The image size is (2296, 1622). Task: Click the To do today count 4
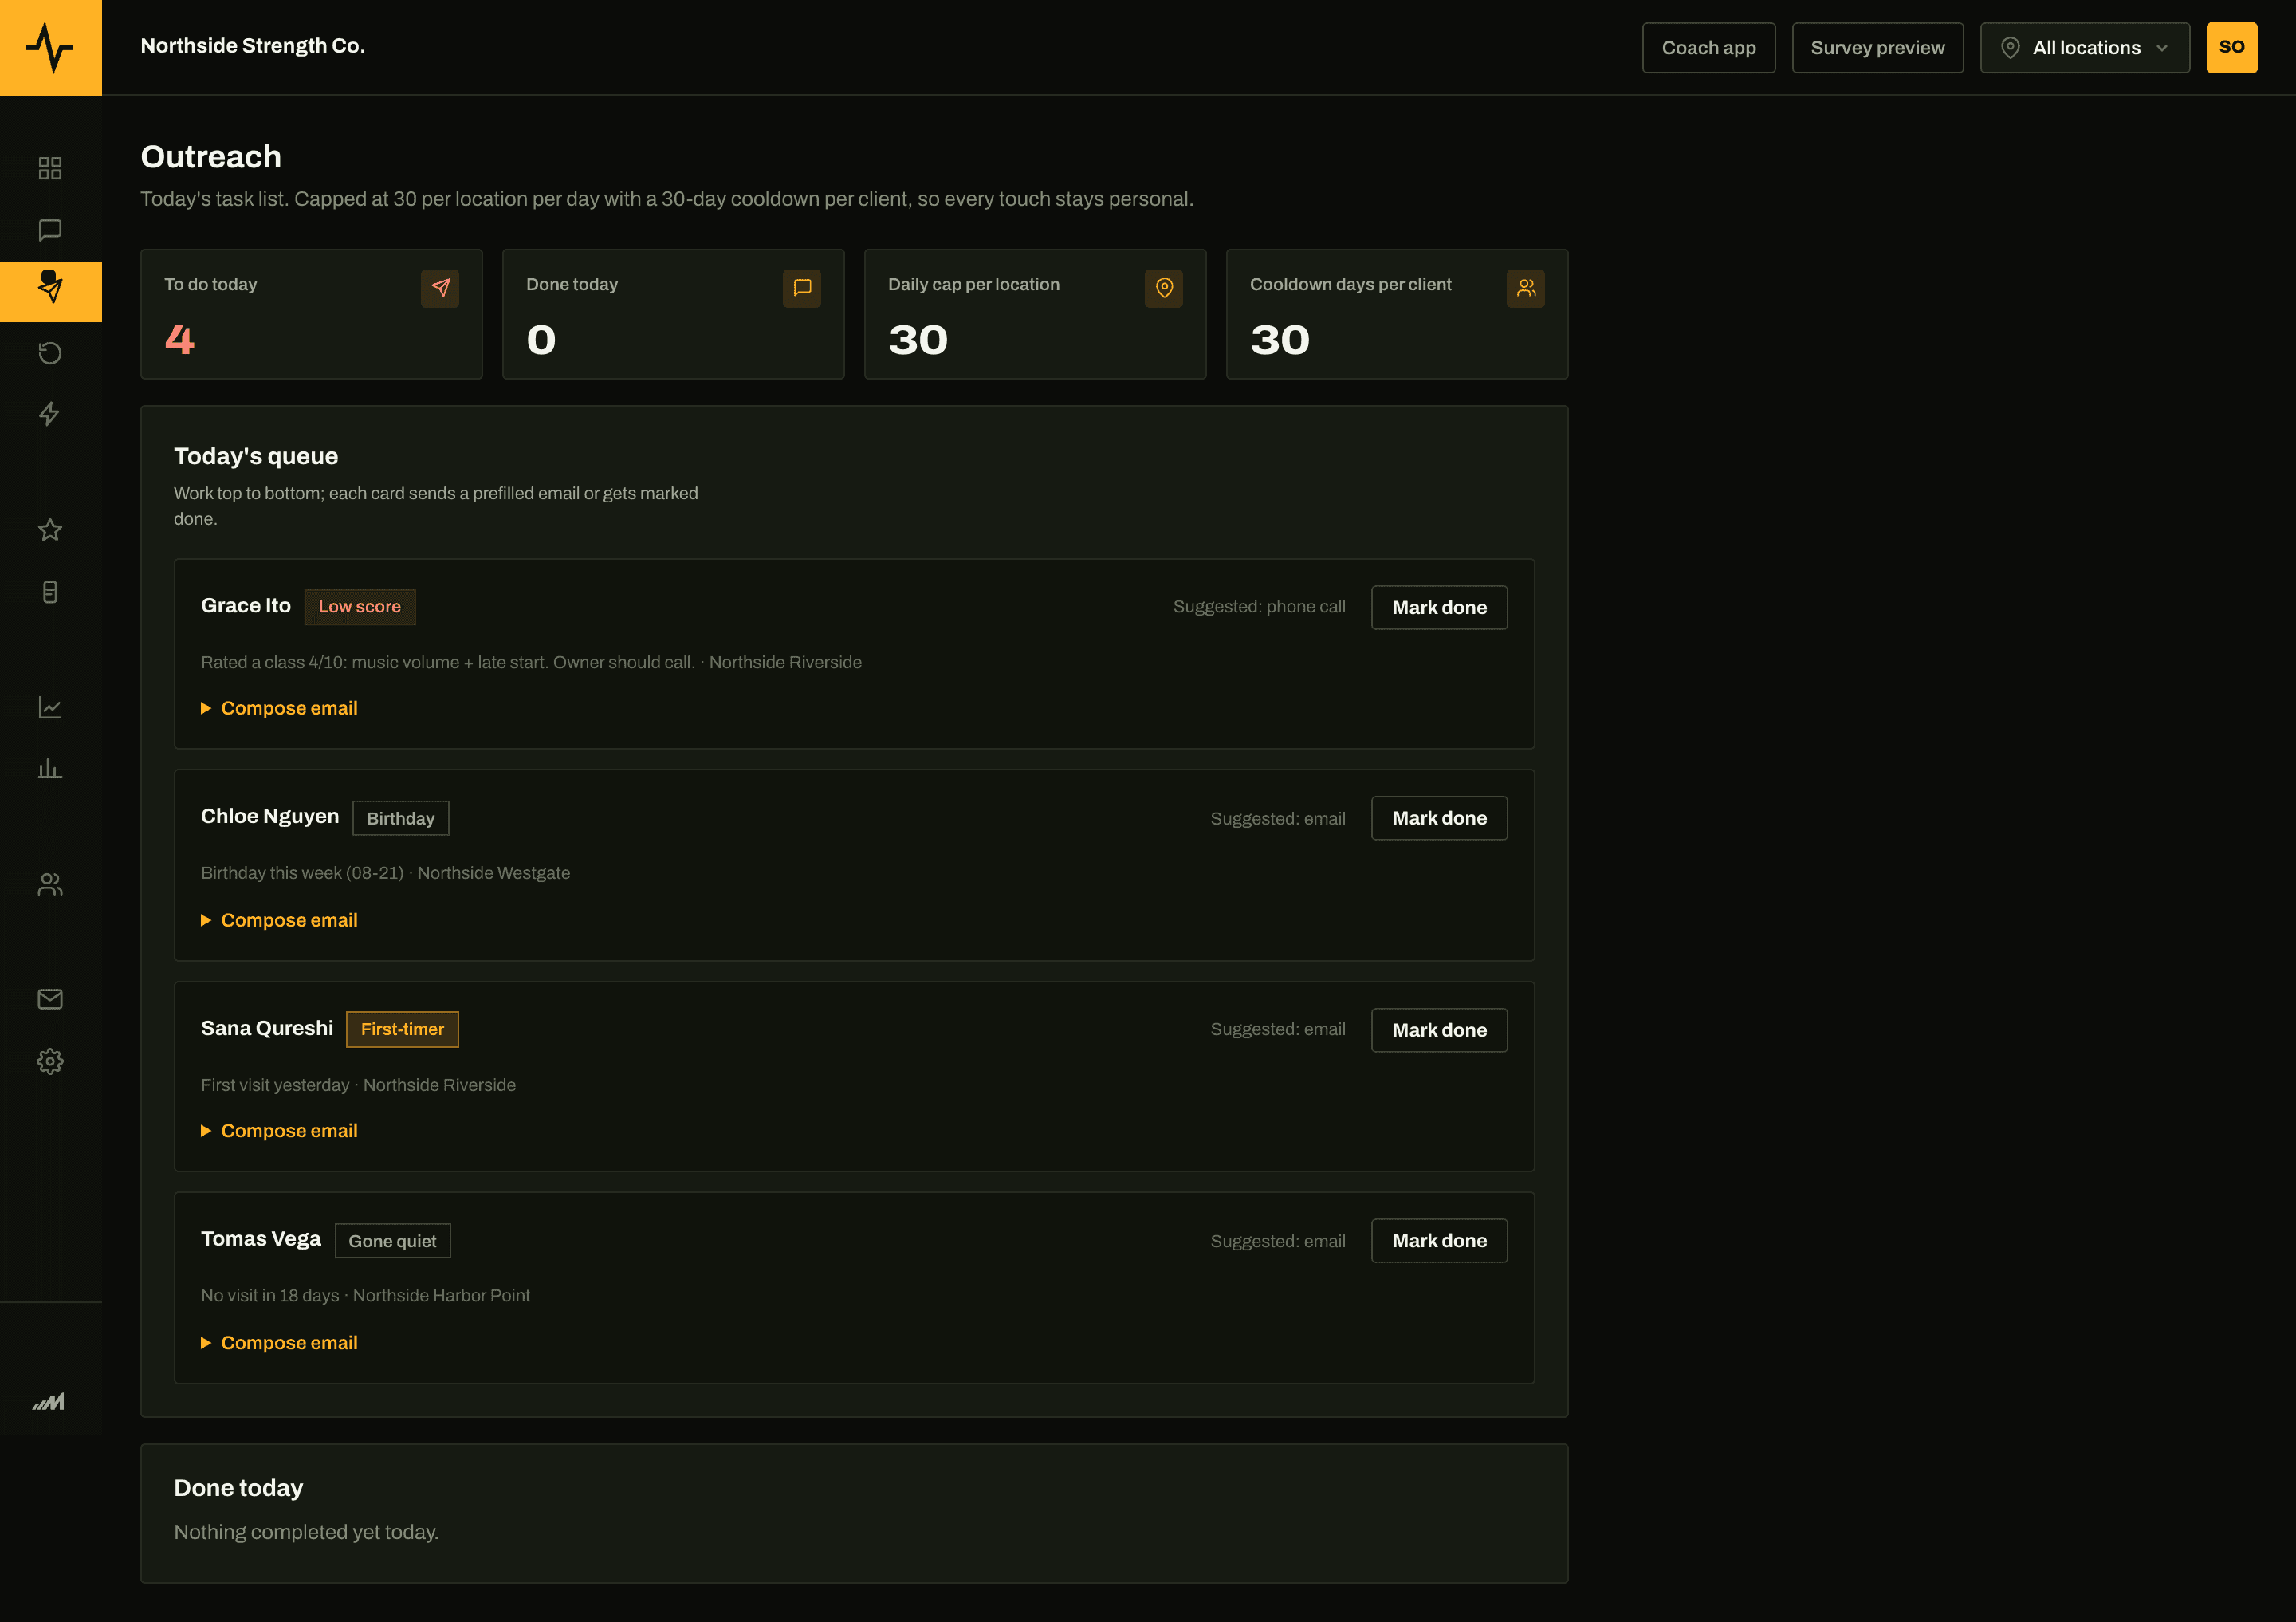click(179, 340)
